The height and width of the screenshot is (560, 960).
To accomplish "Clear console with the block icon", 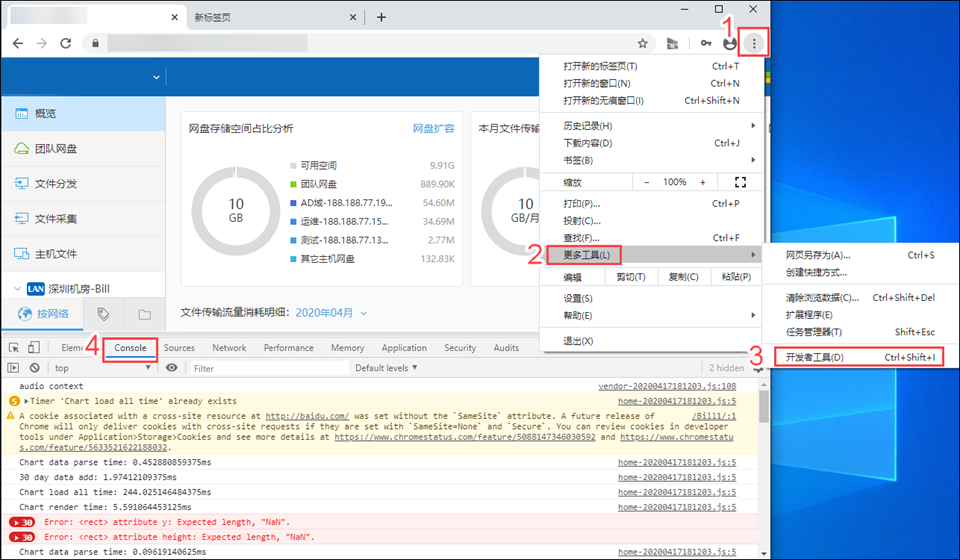I will [35, 368].
